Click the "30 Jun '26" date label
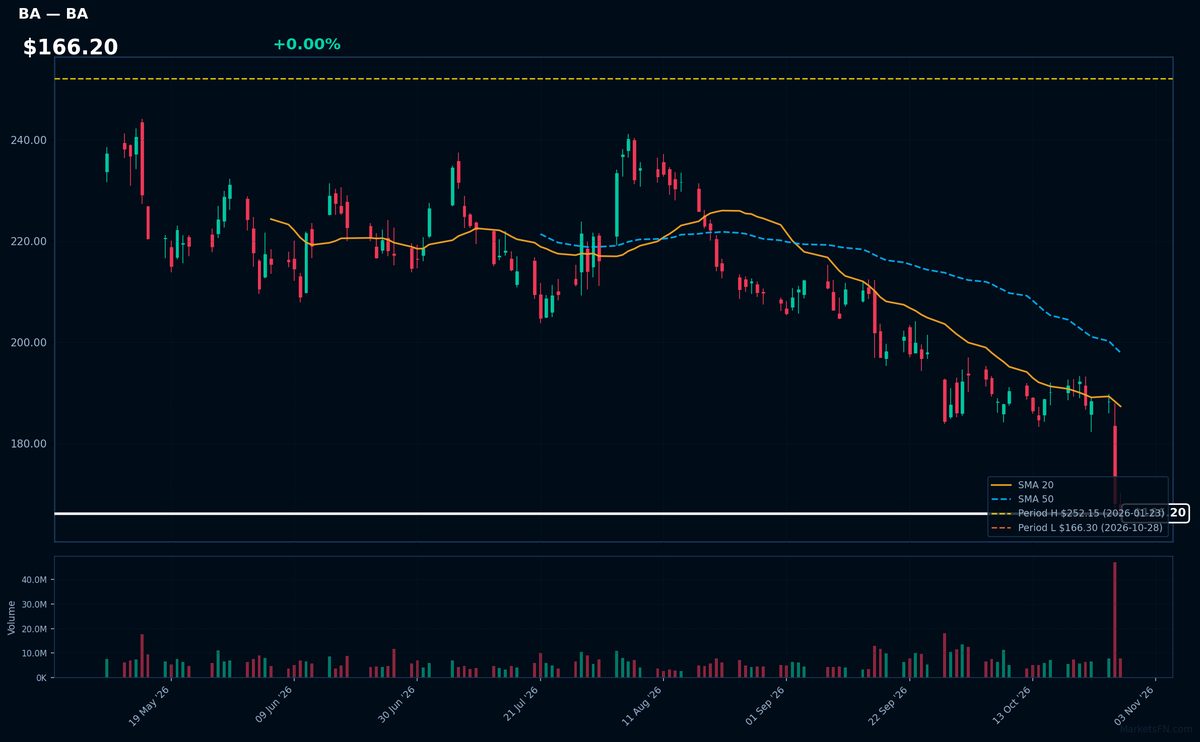 [x=396, y=707]
